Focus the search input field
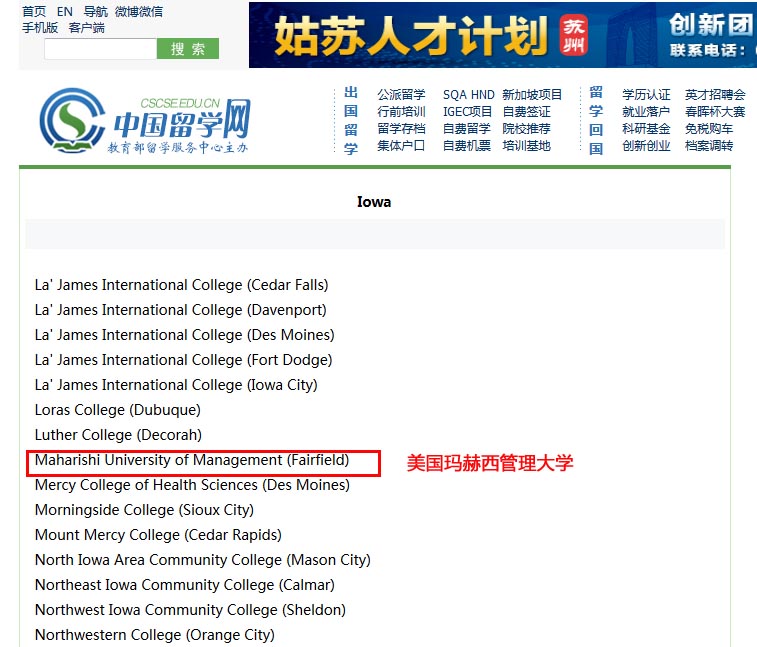 pyautogui.click(x=100, y=49)
